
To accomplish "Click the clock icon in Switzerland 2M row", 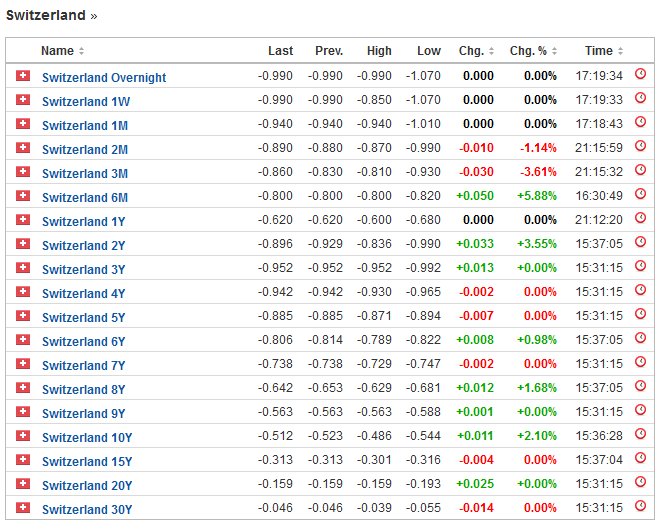I will coord(640,146).
